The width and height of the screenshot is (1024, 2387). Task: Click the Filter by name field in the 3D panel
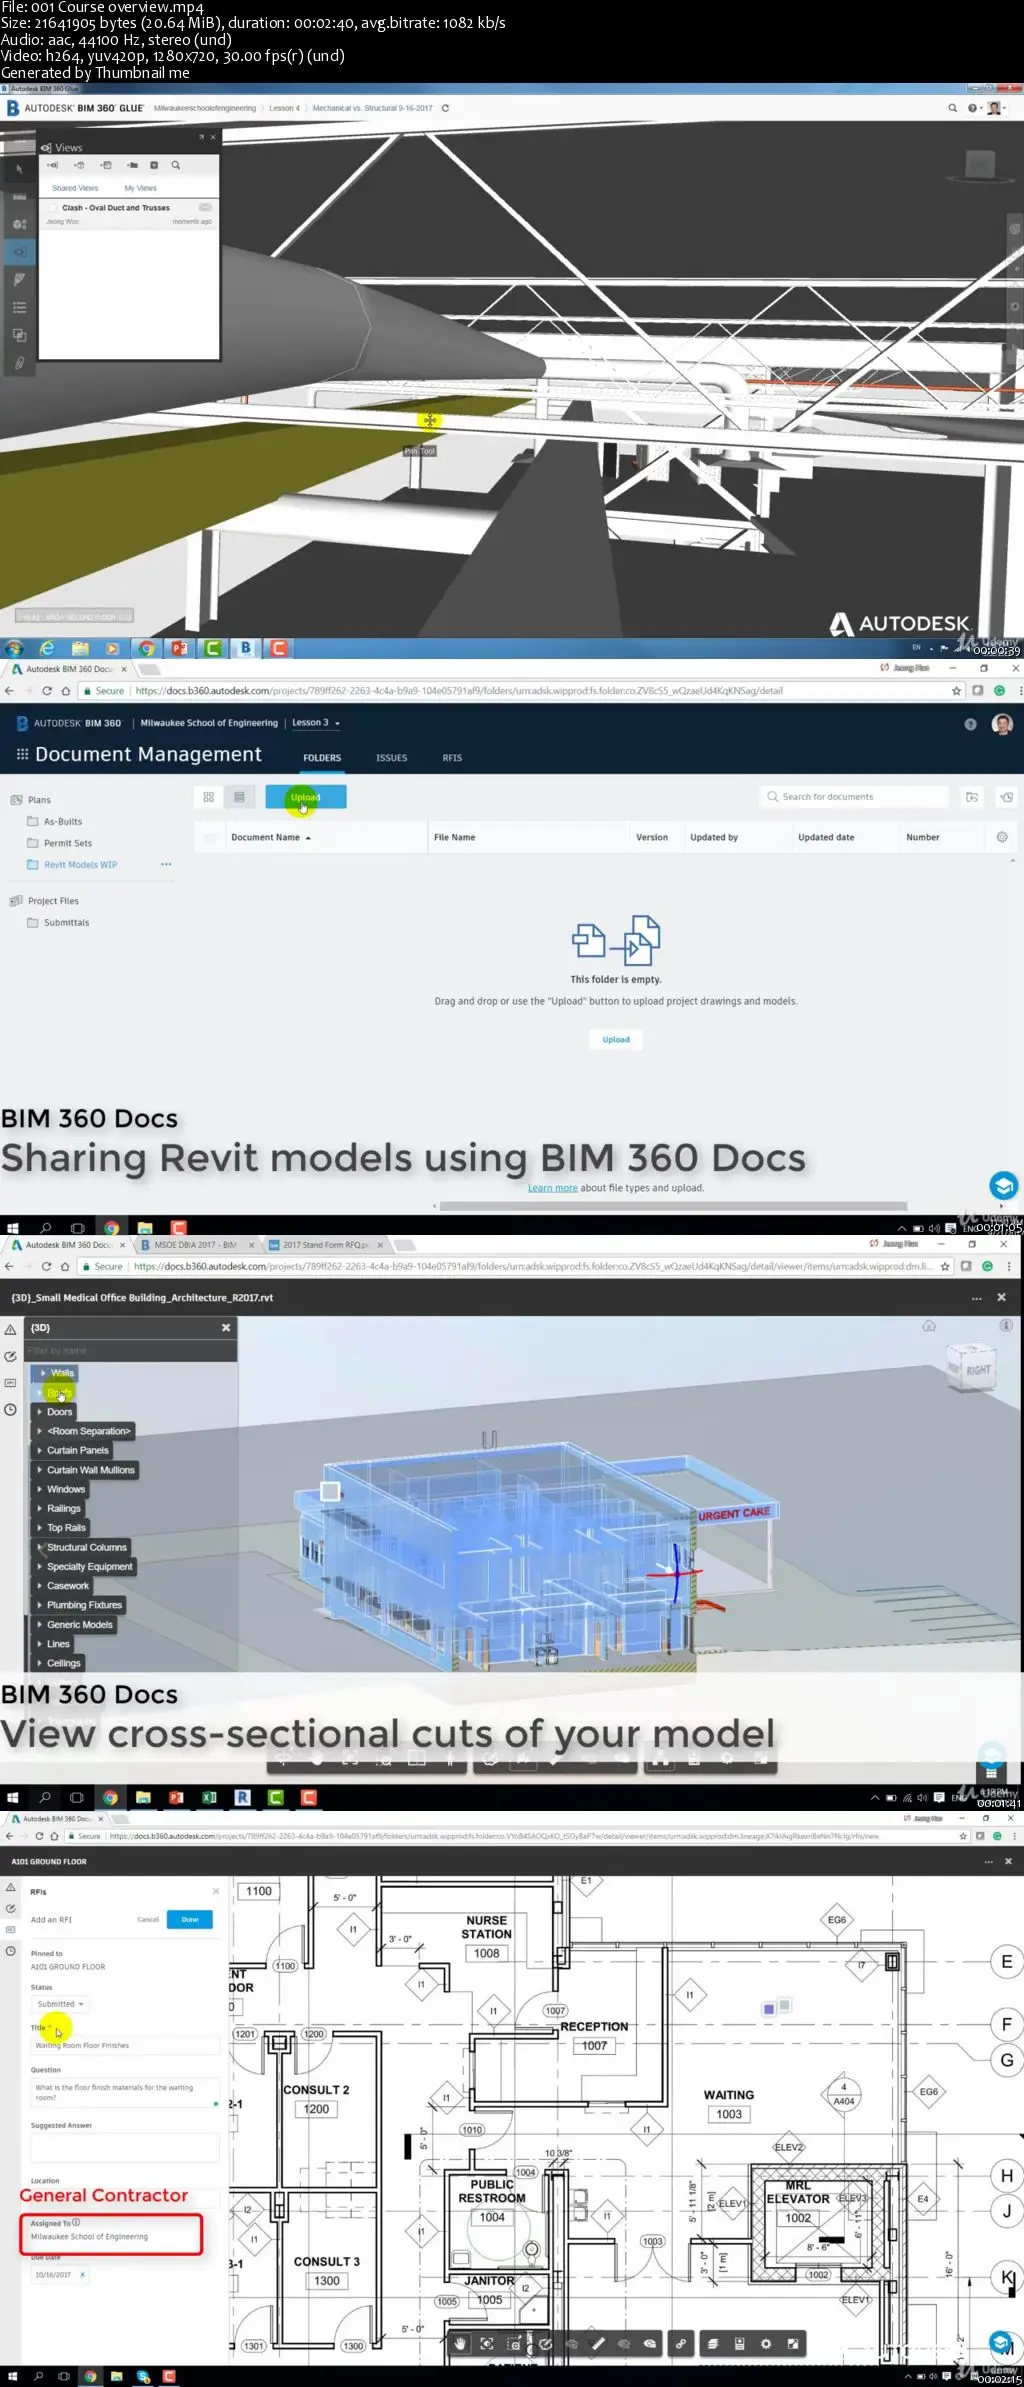tap(130, 1350)
